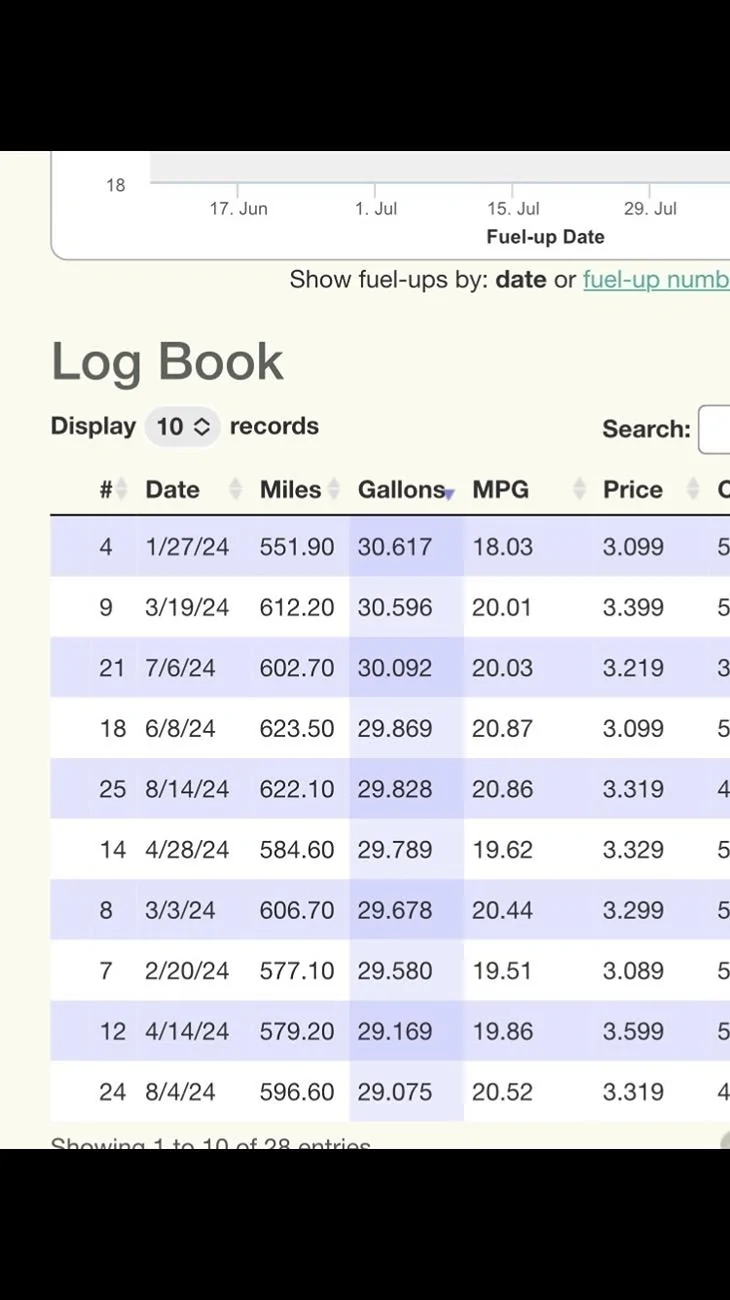Show fuel-ups by fuel-up number link
This screenshot has height=1300, width=730.
(655, 279)
